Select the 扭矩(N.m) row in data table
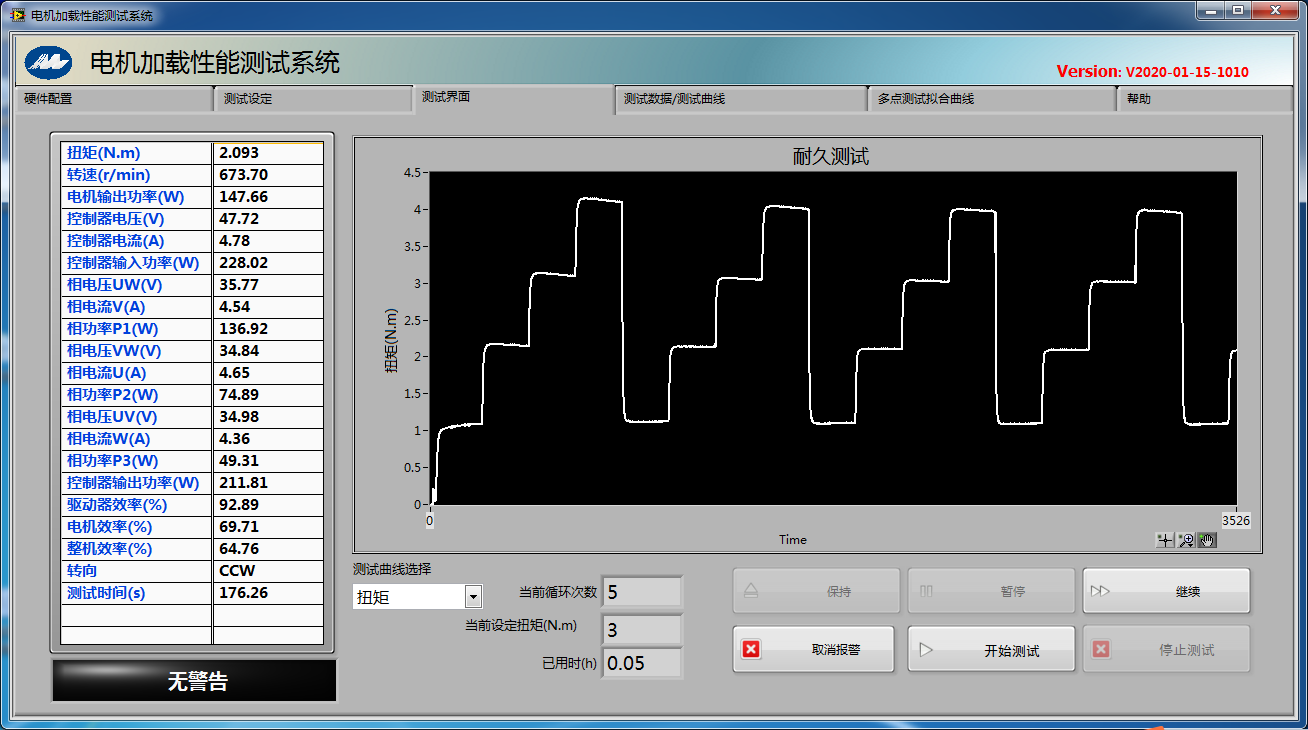 (136, 153)
